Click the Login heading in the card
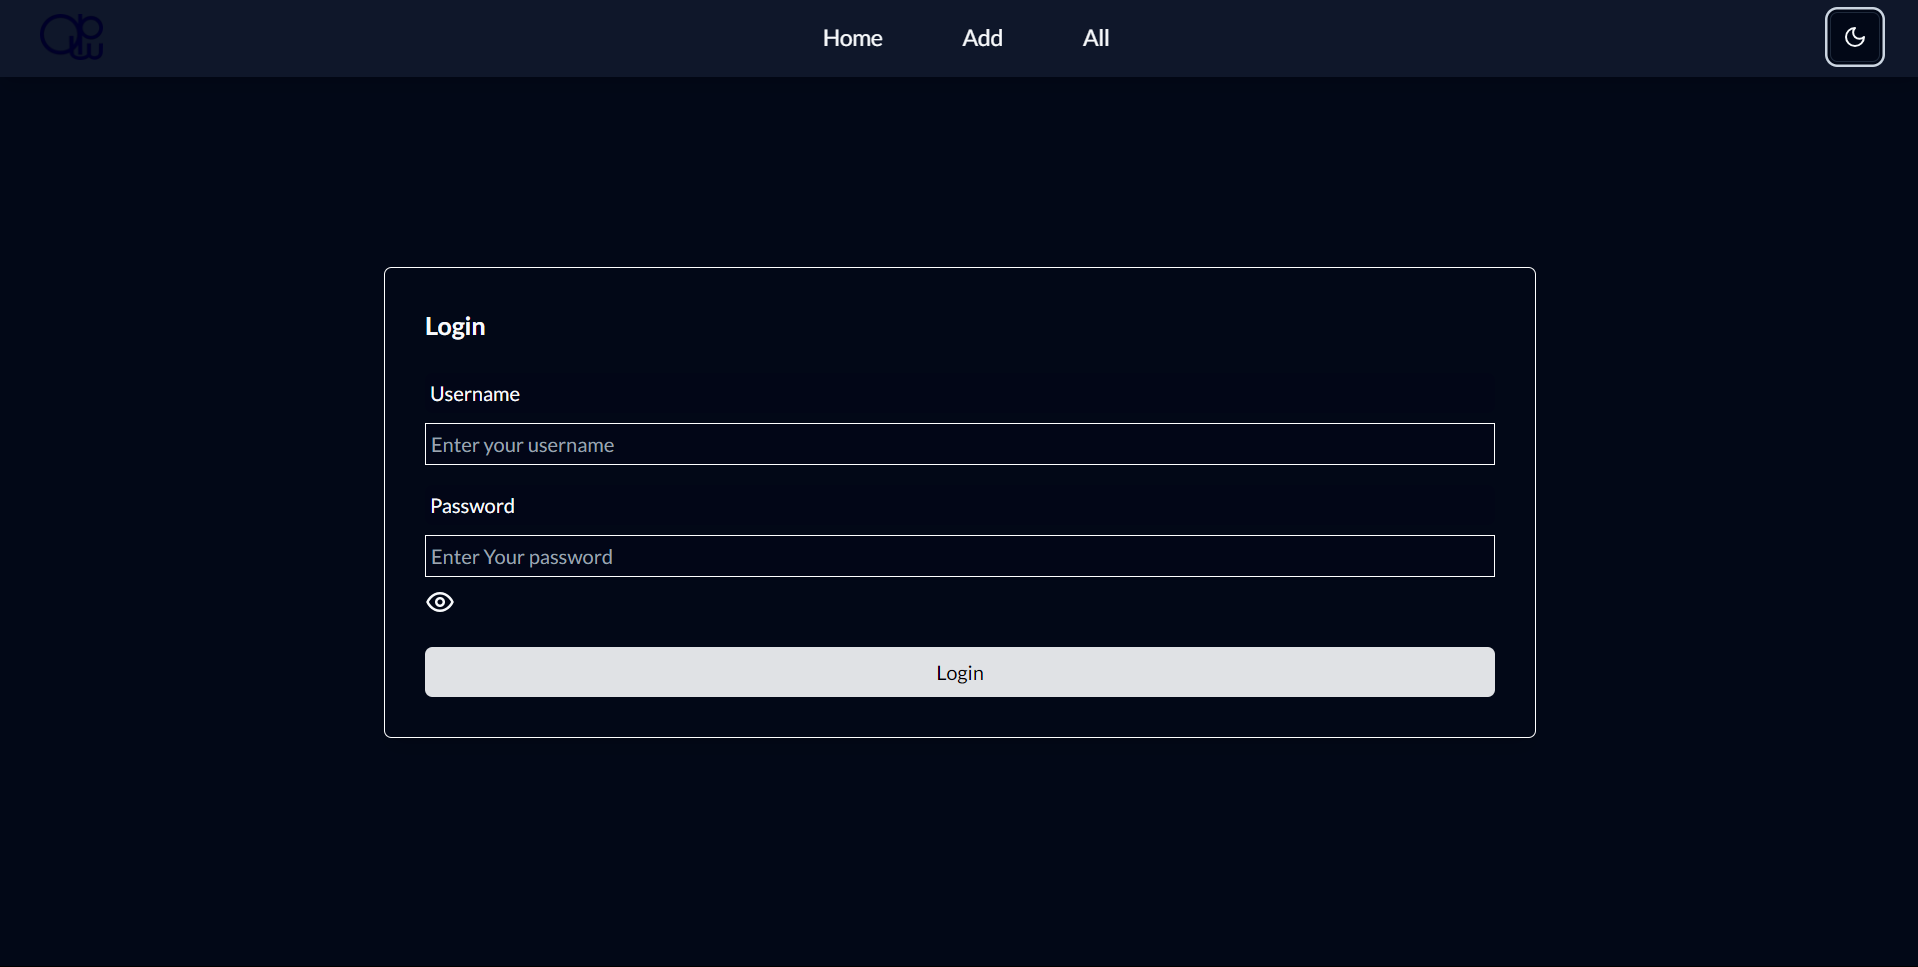This screenshot has height=967, width=1918. pos(455,327)
